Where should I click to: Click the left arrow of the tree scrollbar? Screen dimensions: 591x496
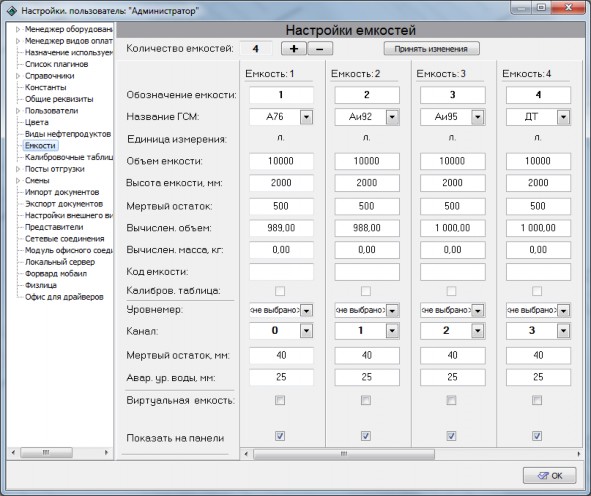click(x=13, y=452)
